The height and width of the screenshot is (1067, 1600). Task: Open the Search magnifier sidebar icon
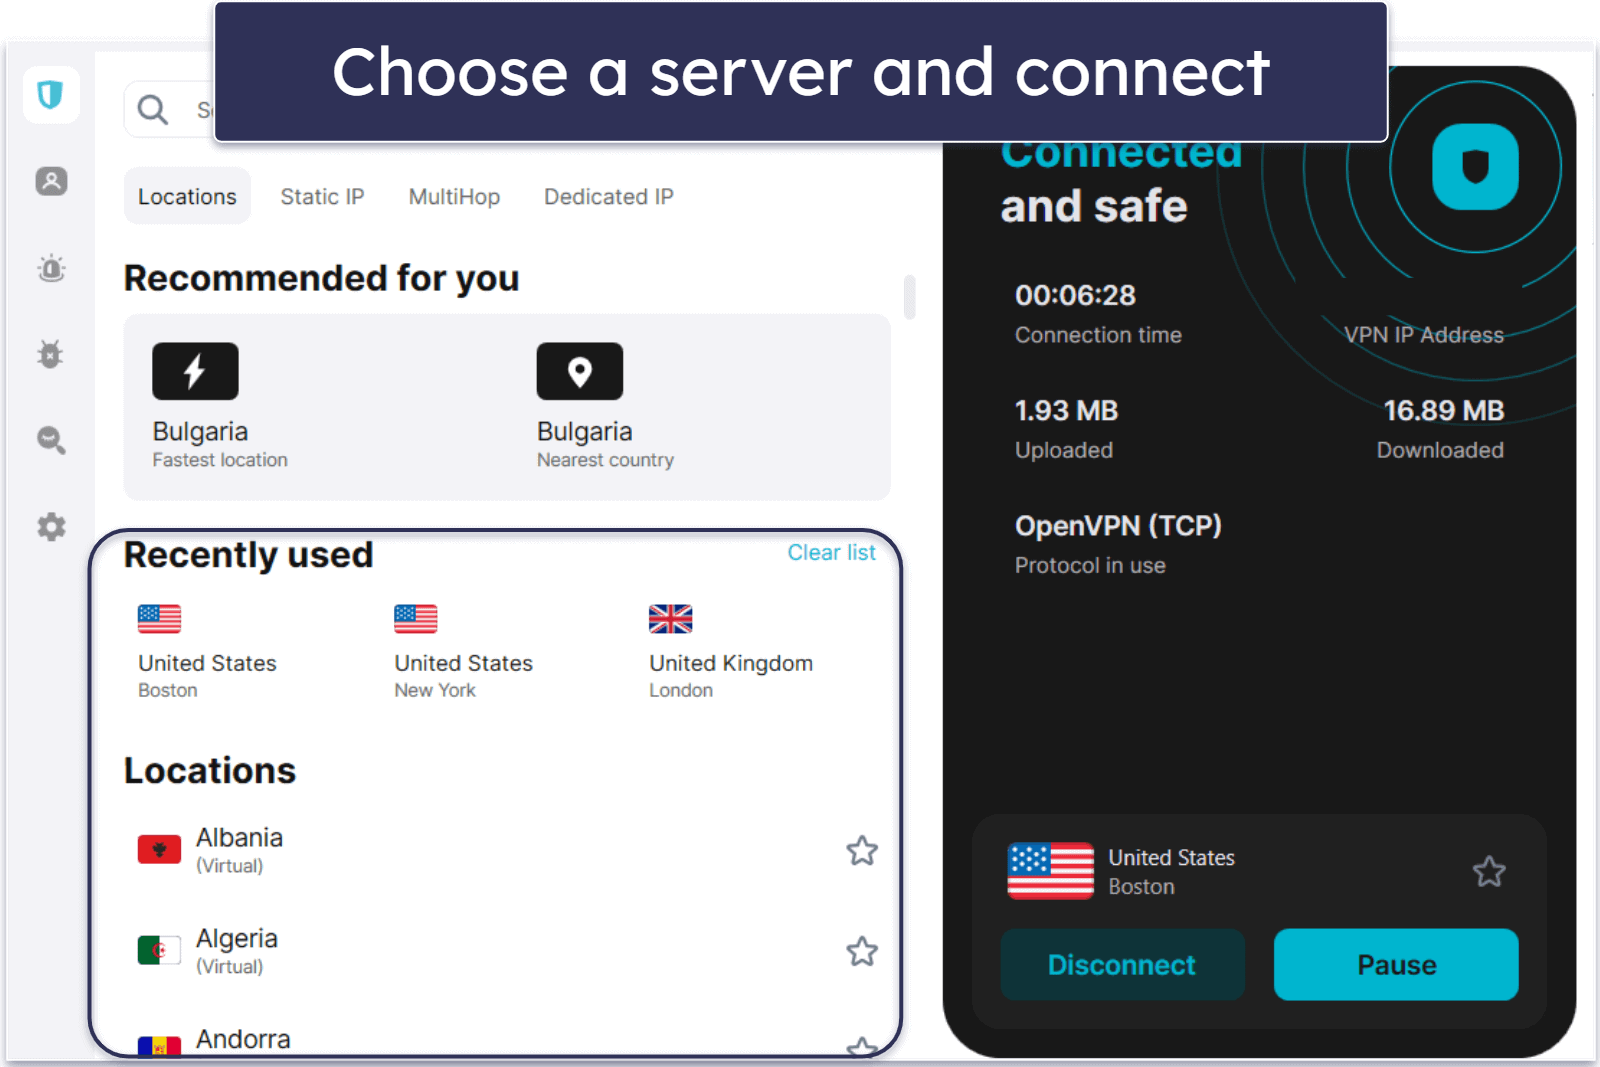click(x=51, y=440)
